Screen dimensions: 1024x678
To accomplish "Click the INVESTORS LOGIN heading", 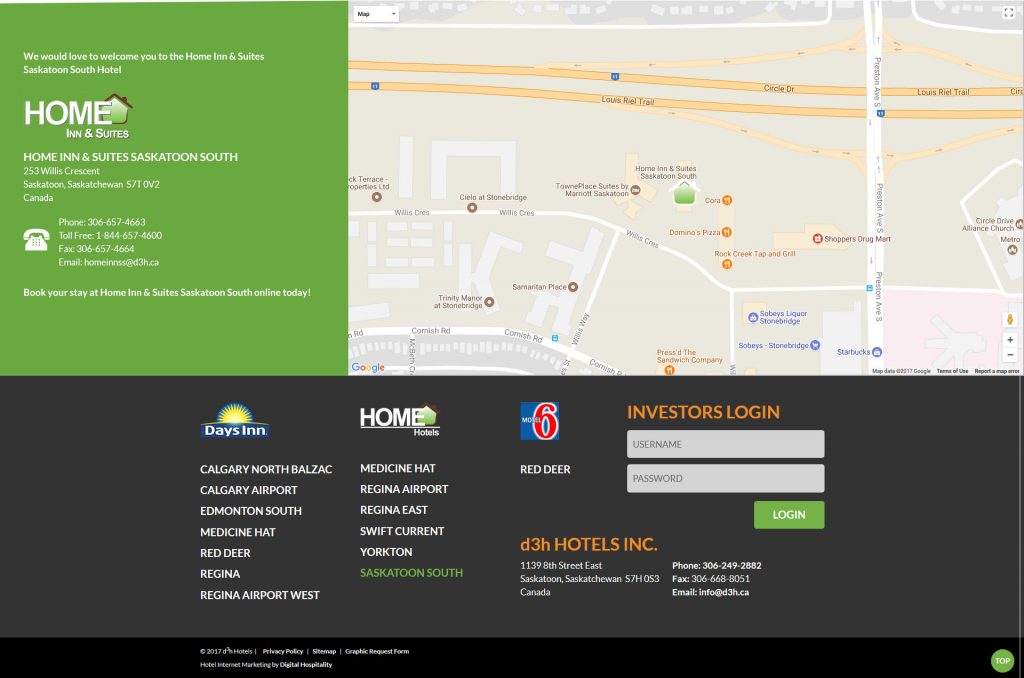I will point(703,412).
